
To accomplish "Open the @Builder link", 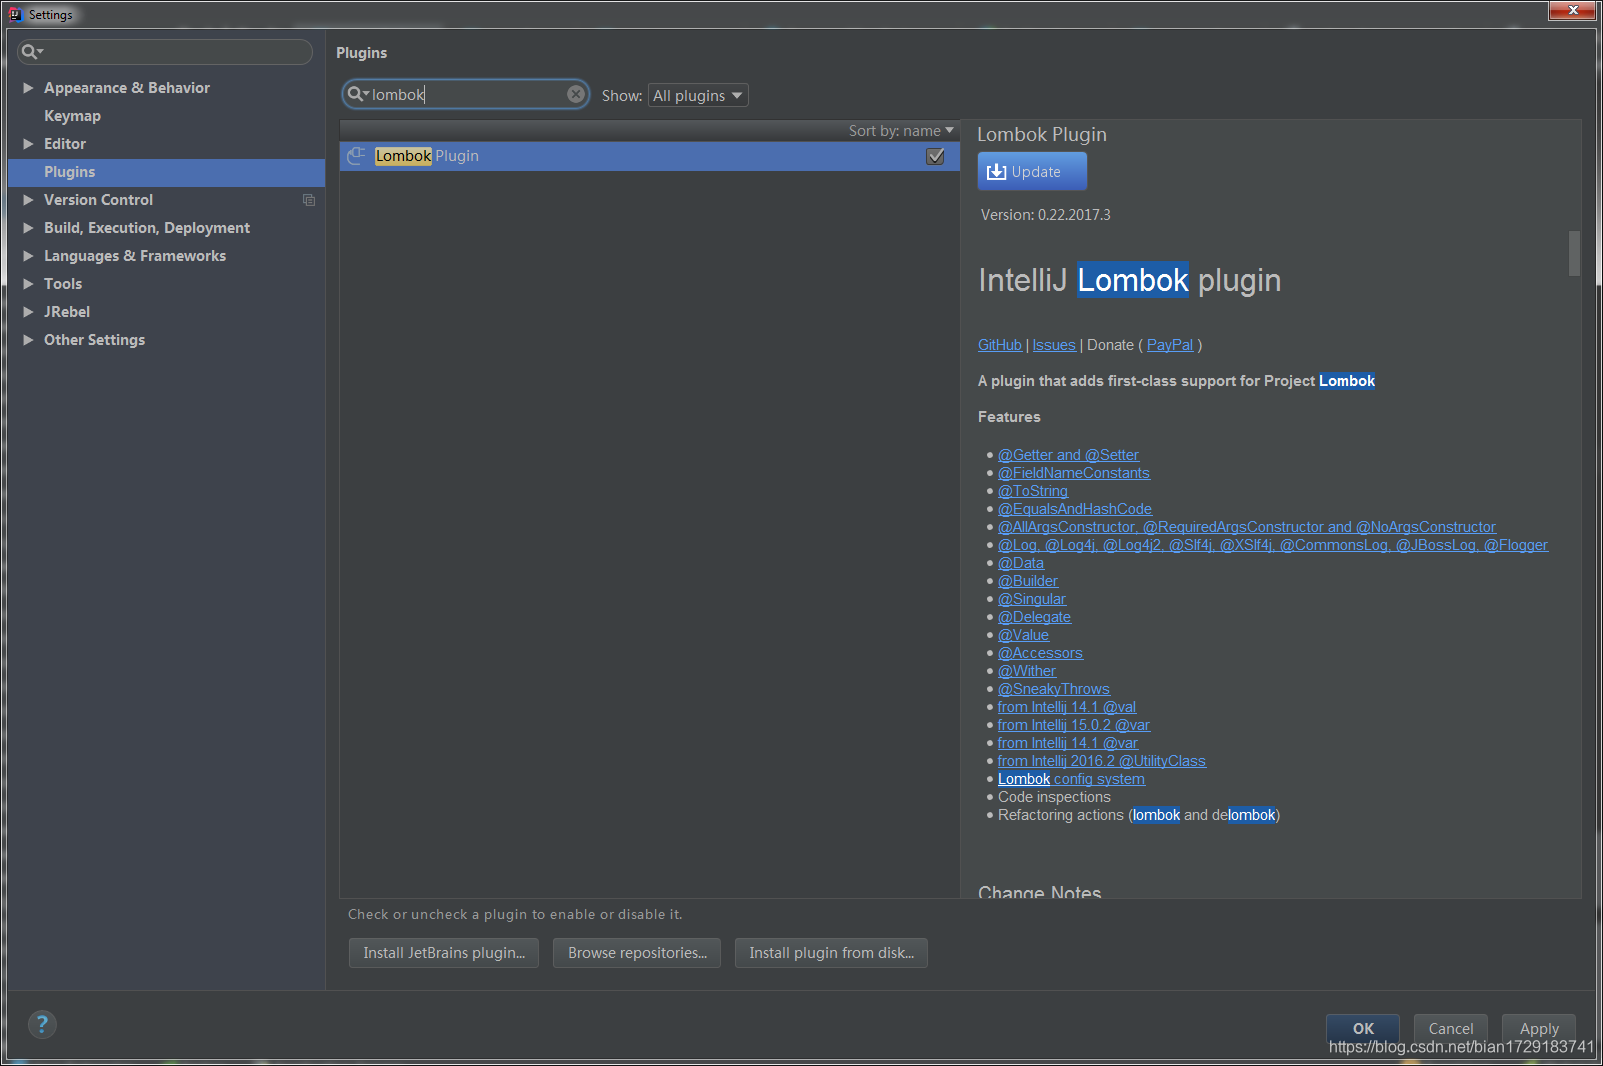I will [x=1028, y=581].
